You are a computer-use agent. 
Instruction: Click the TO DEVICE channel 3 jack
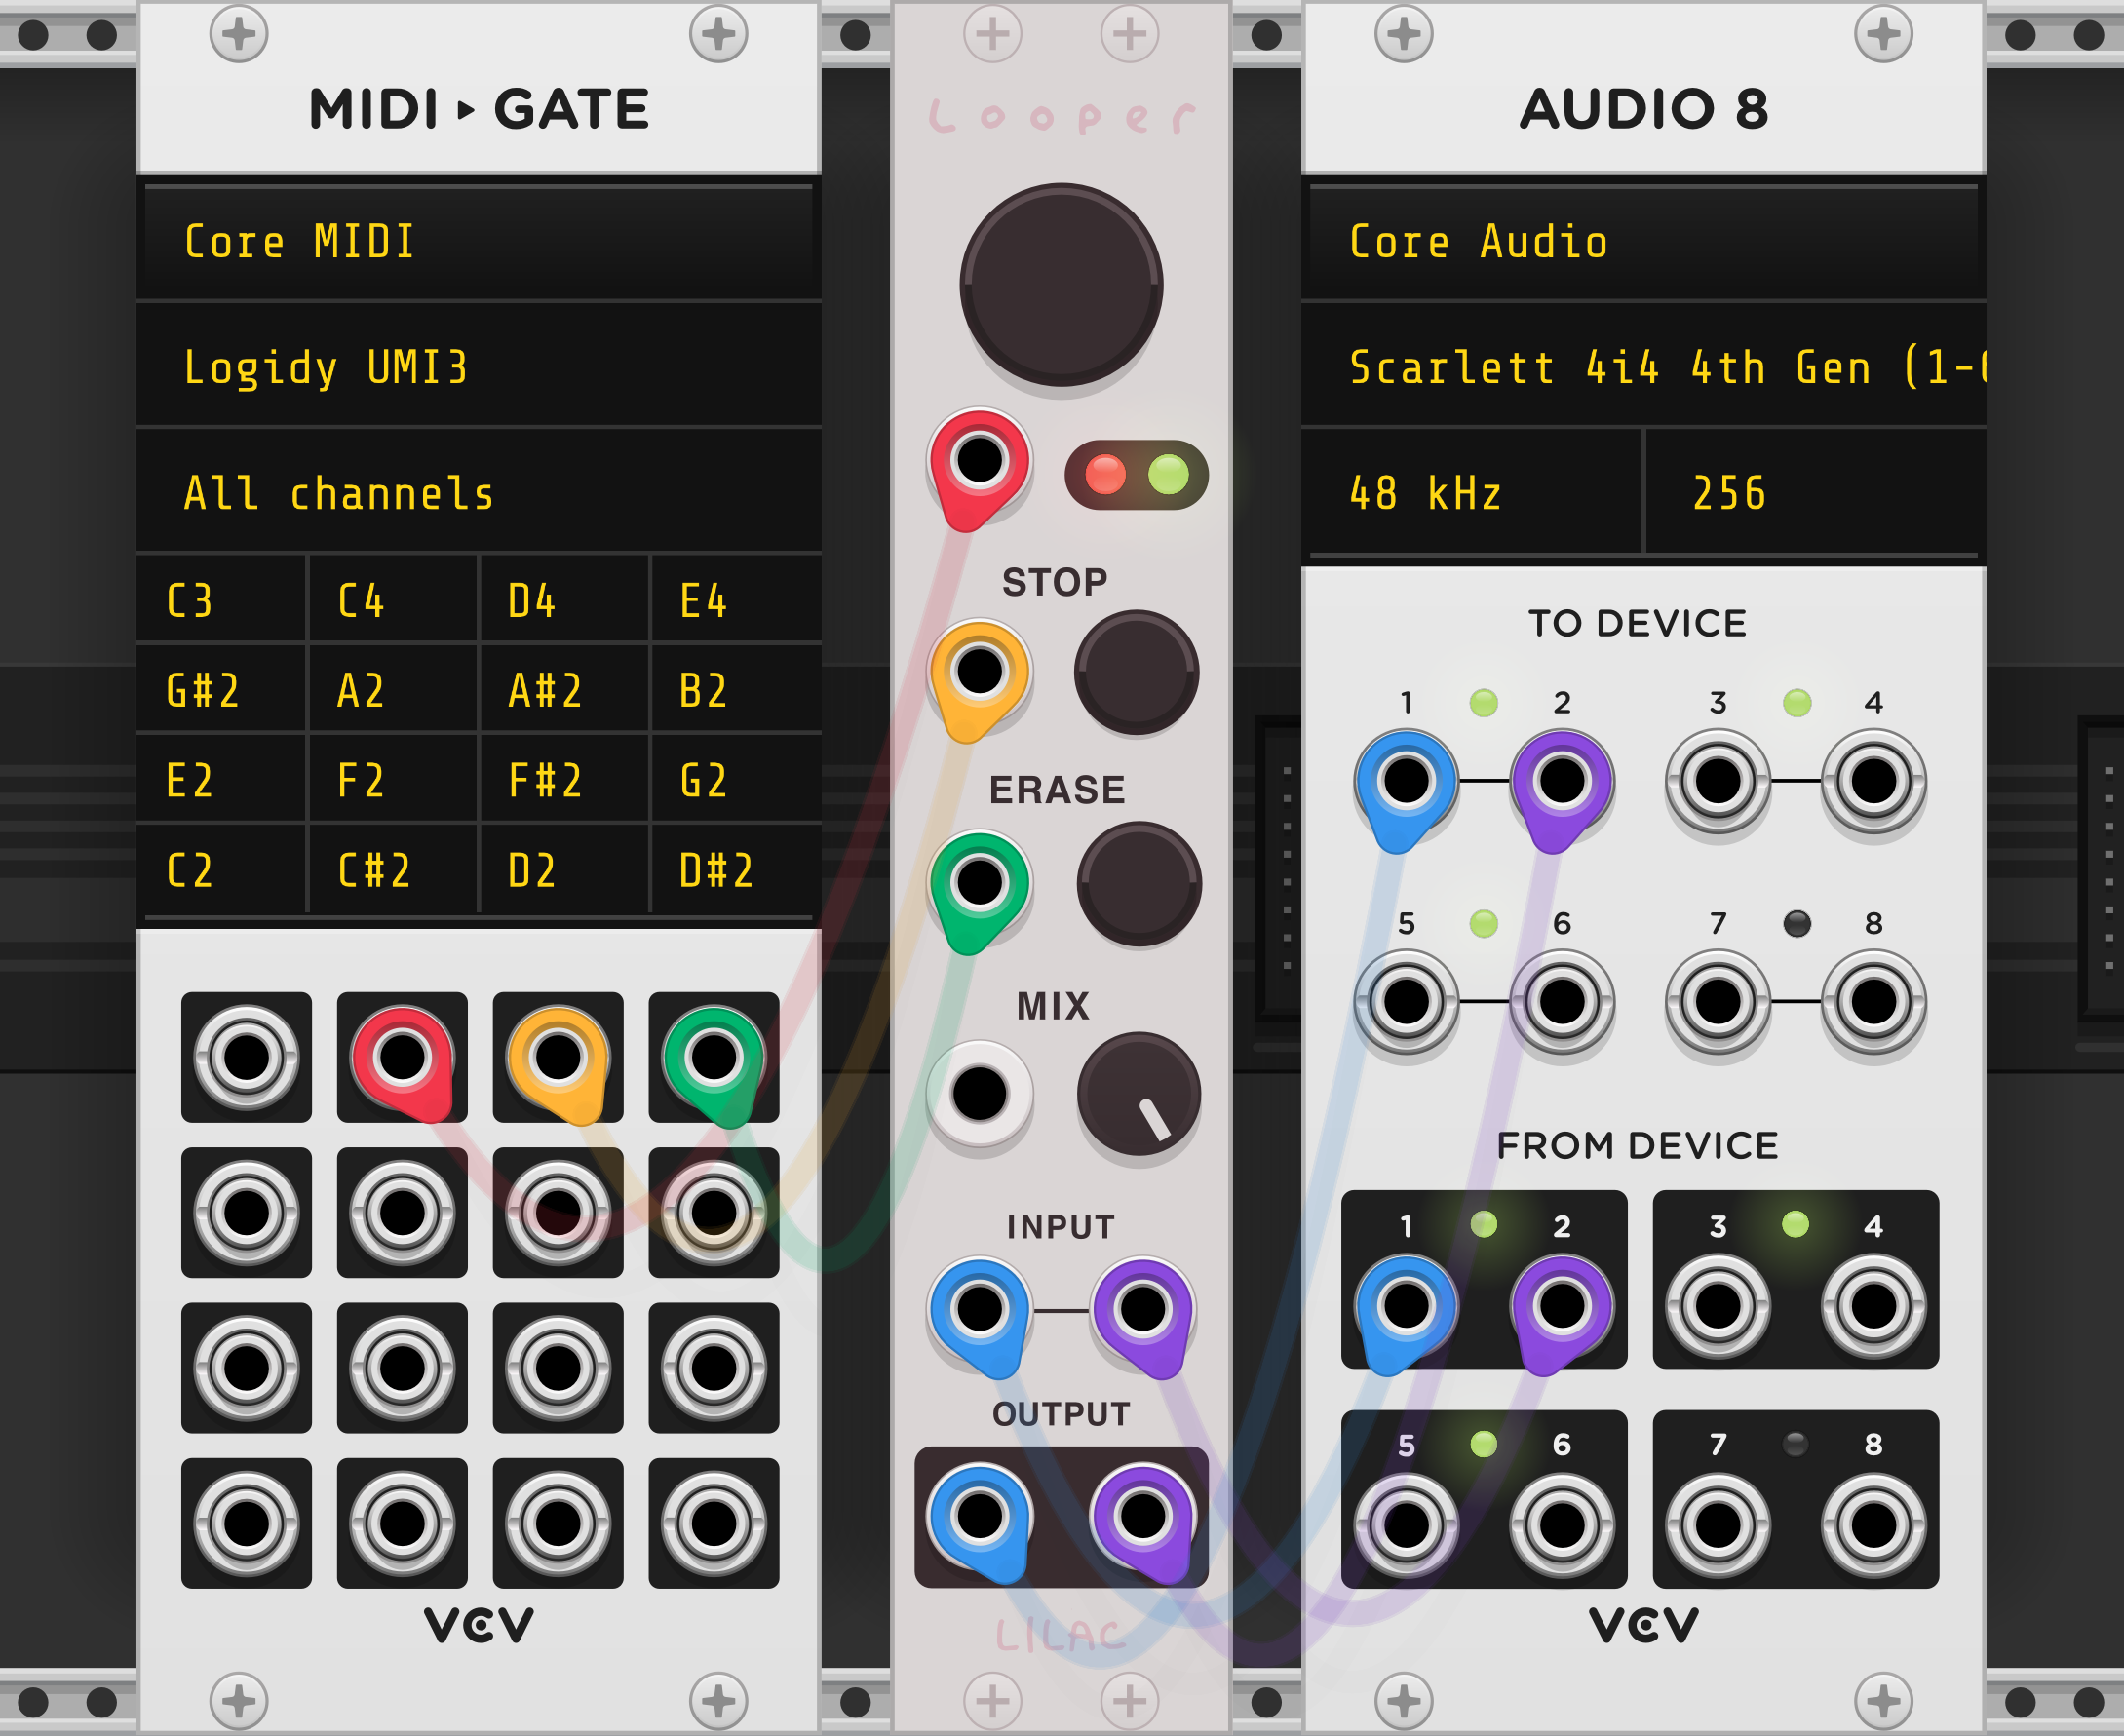point(1718,781)
